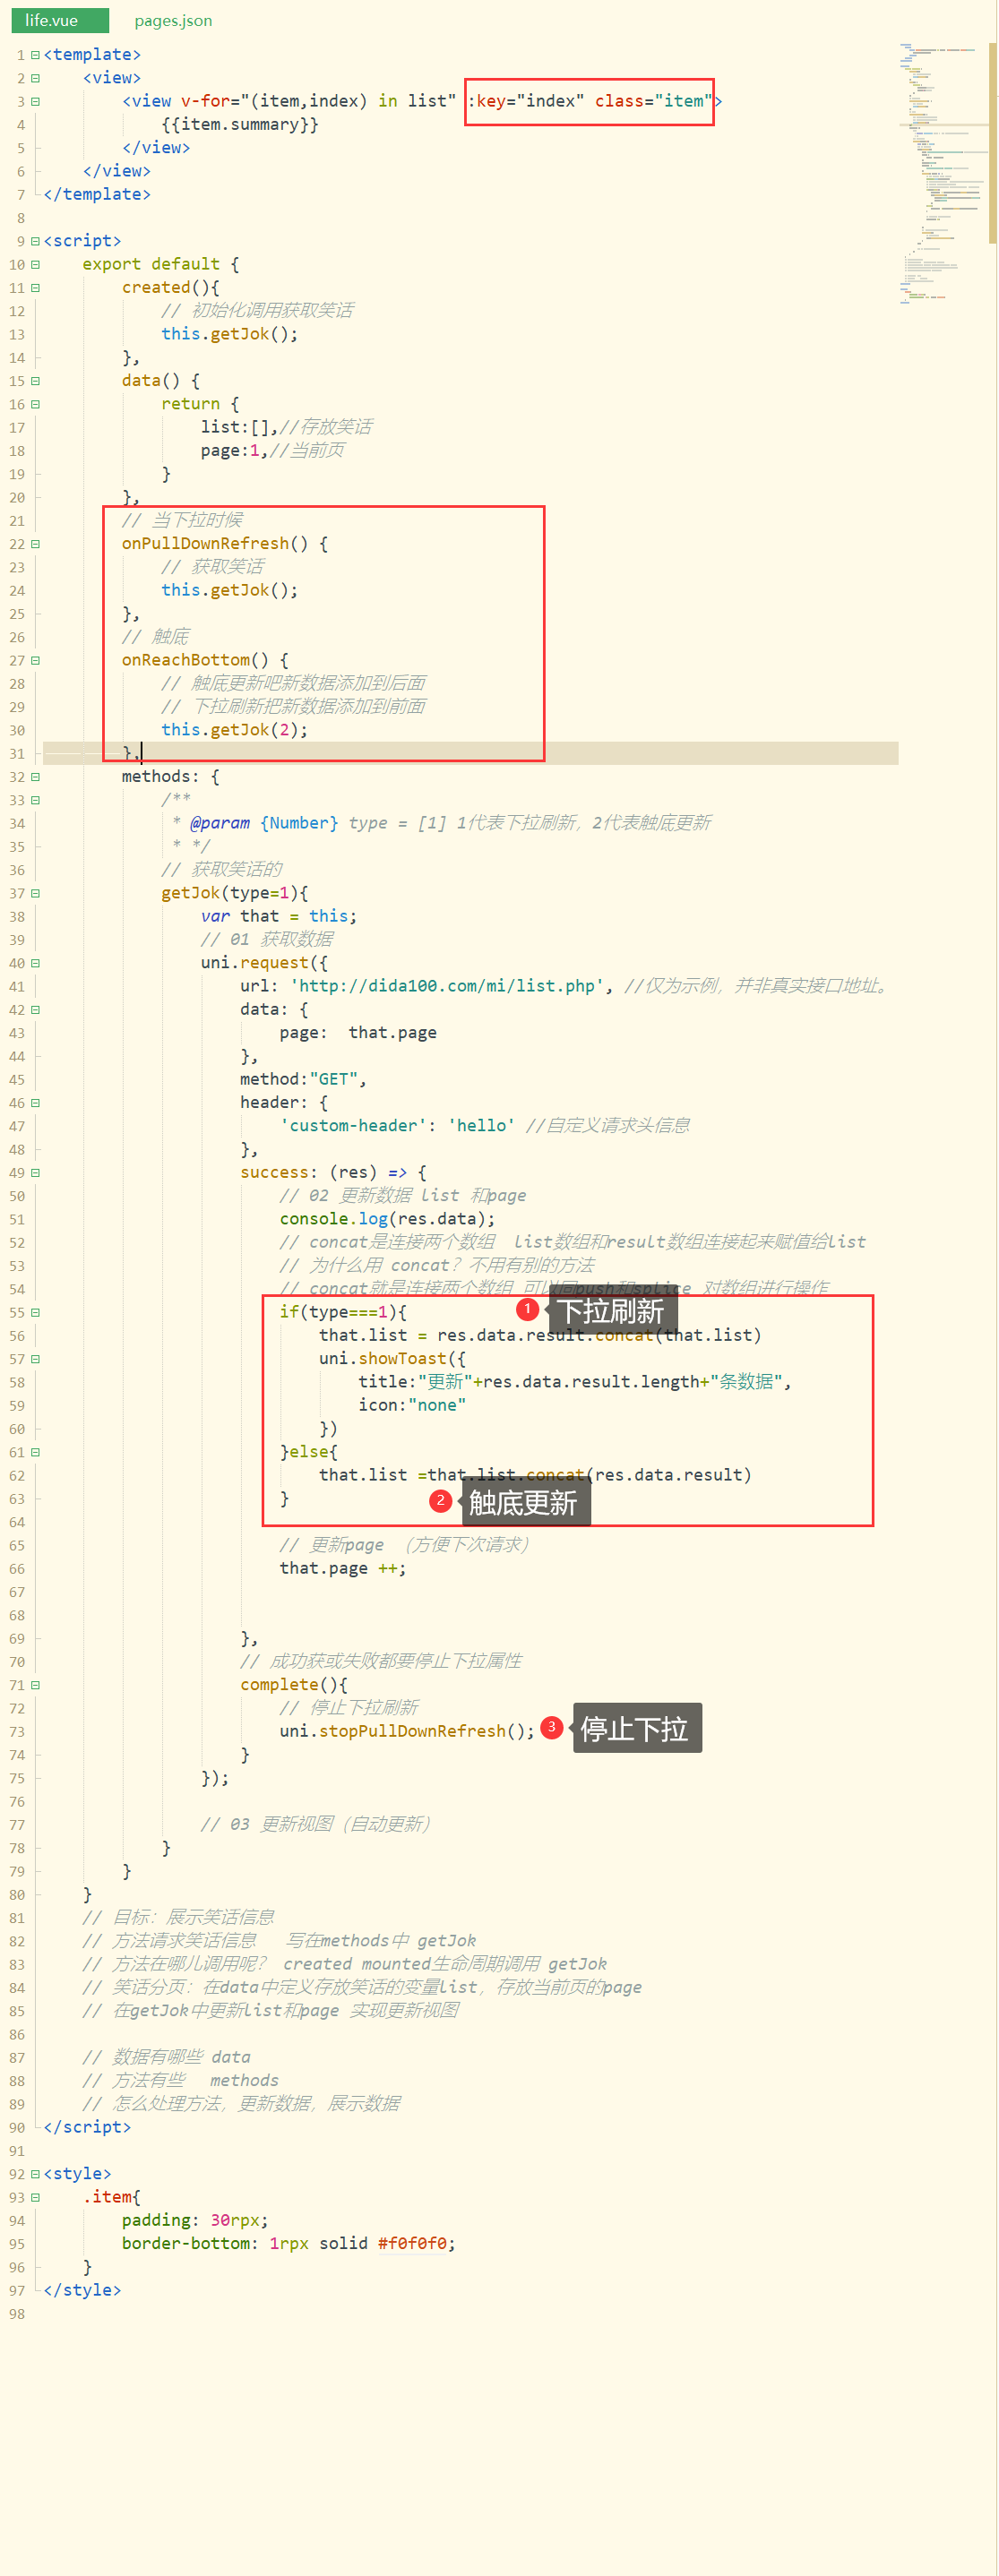Click the vertical scrollbar thumb
This screenshot has height=2576, width=999.
click(x=993, y=142)
